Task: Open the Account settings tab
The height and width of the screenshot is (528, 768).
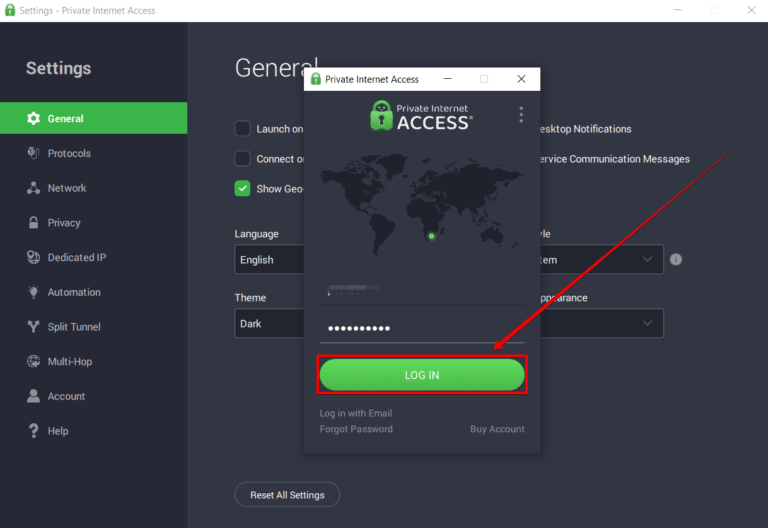Action: pyautogui.click(x=66, y=396)
